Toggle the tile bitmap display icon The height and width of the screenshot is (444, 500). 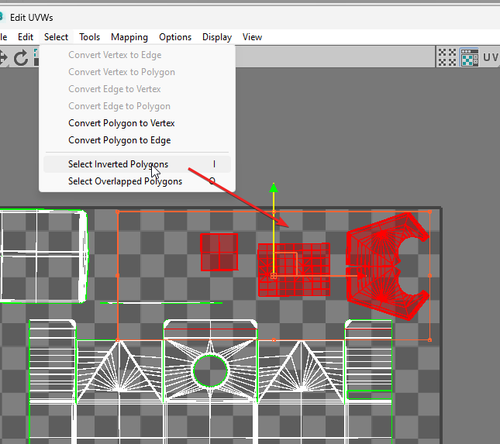pos(447,57)
